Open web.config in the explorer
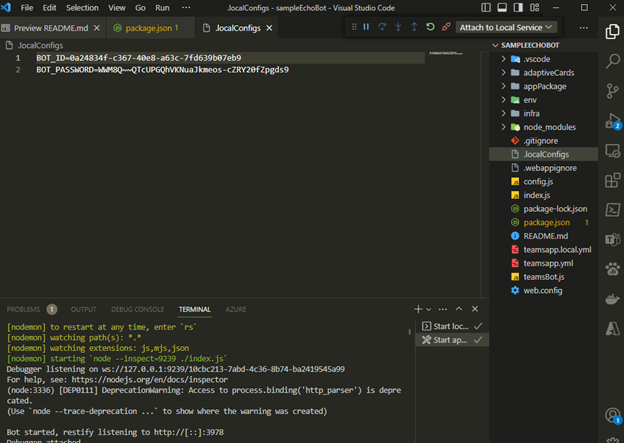 click(544, 291)
